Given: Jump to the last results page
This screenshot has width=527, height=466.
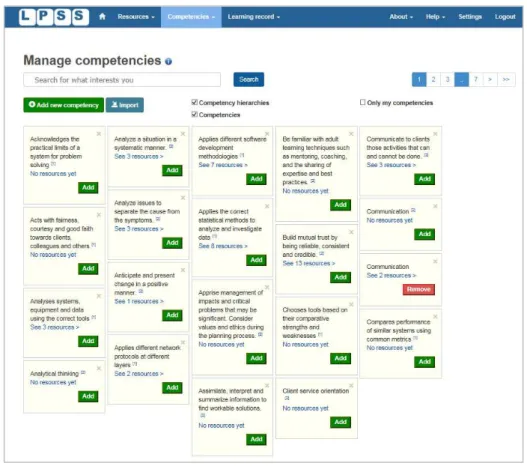Looking at the screenshot, I should pos(506,80).
